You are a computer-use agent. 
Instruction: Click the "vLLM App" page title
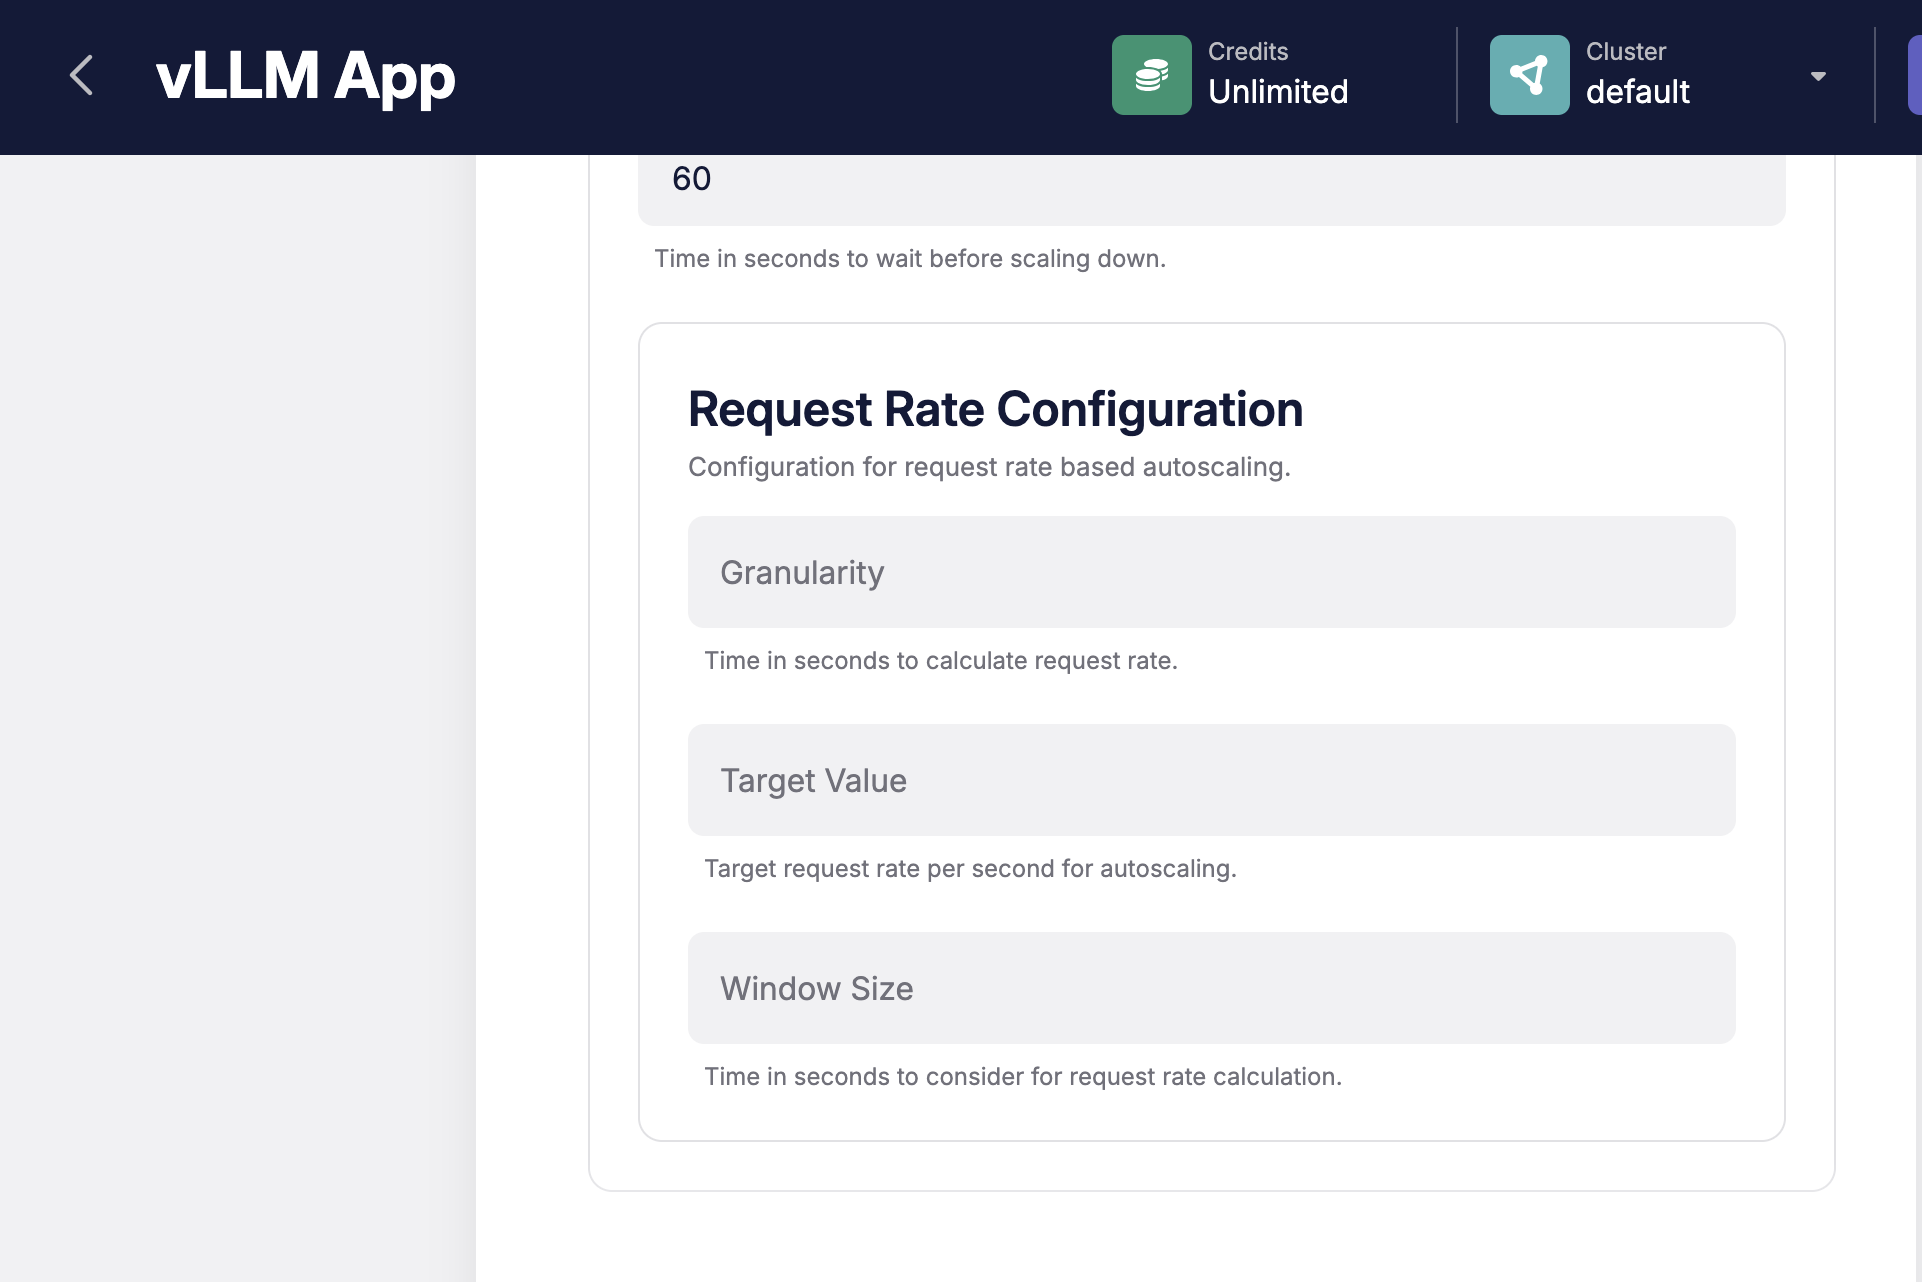click(305, 76)
